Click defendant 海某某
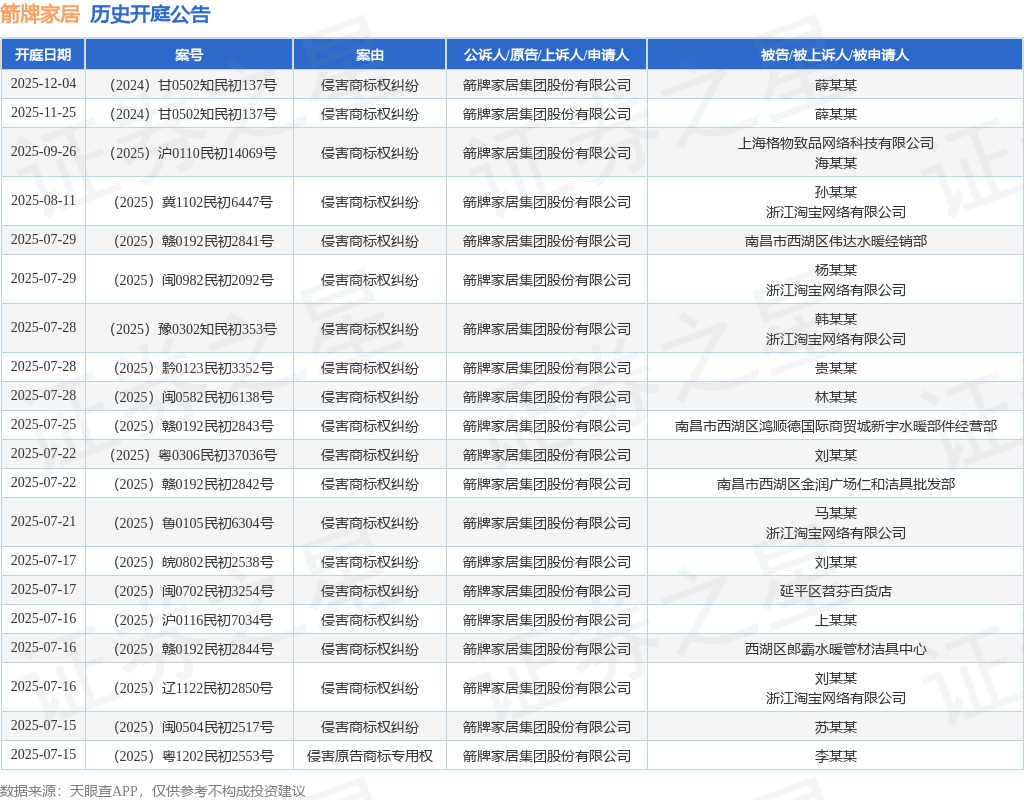Viewport: 1024px width, 800px height. 835,163
